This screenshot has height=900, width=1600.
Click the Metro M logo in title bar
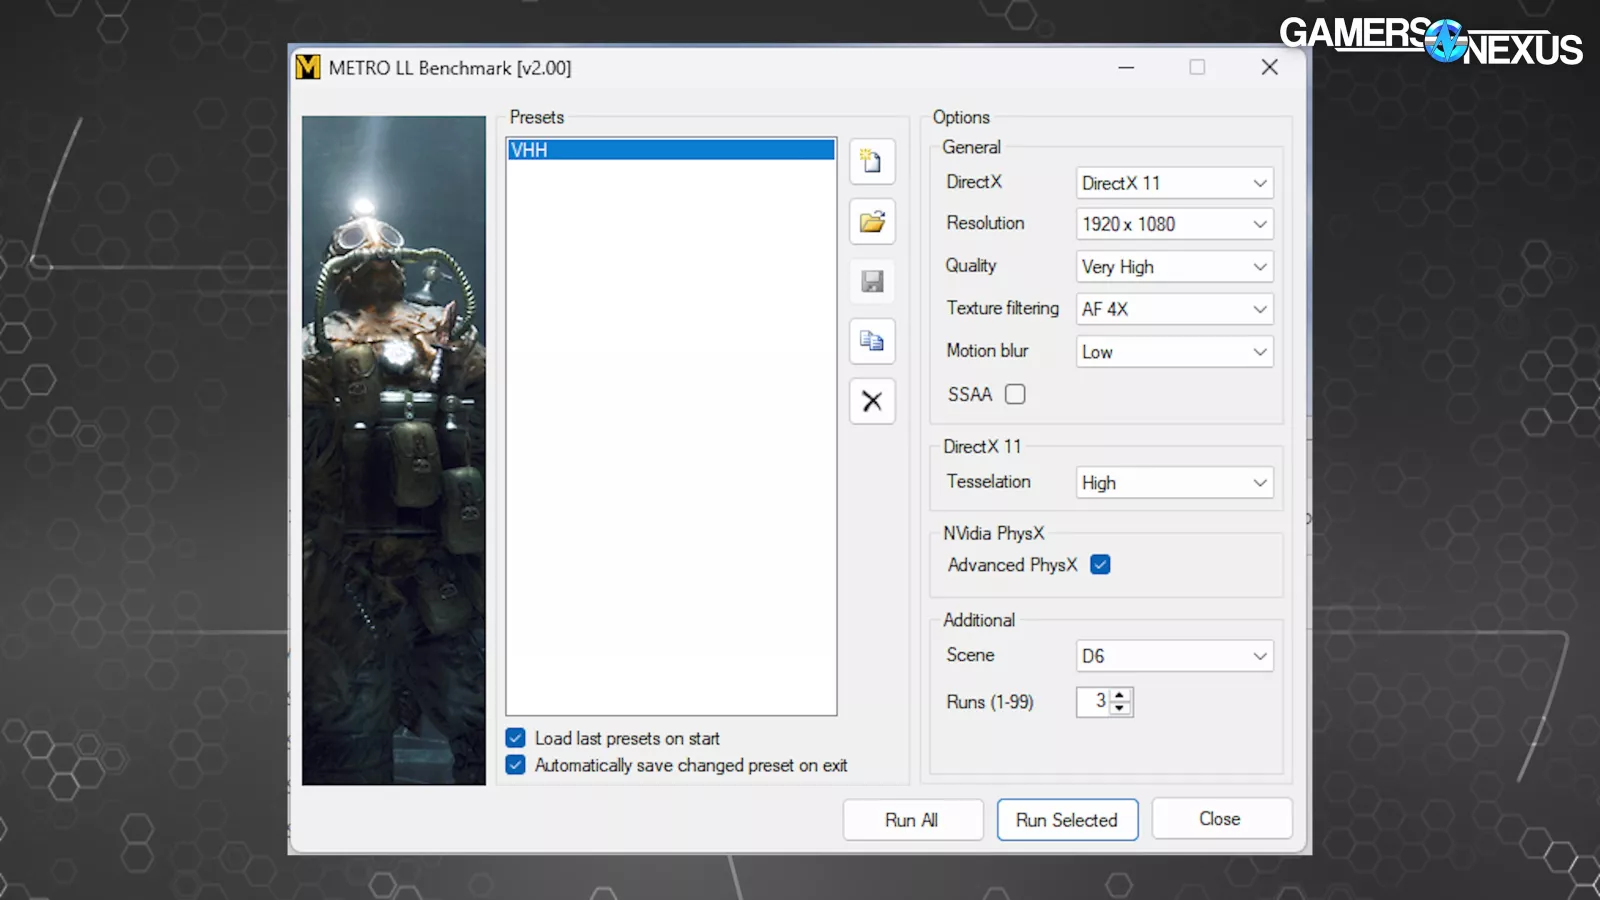pyautogui.click(x=308, y=67)
